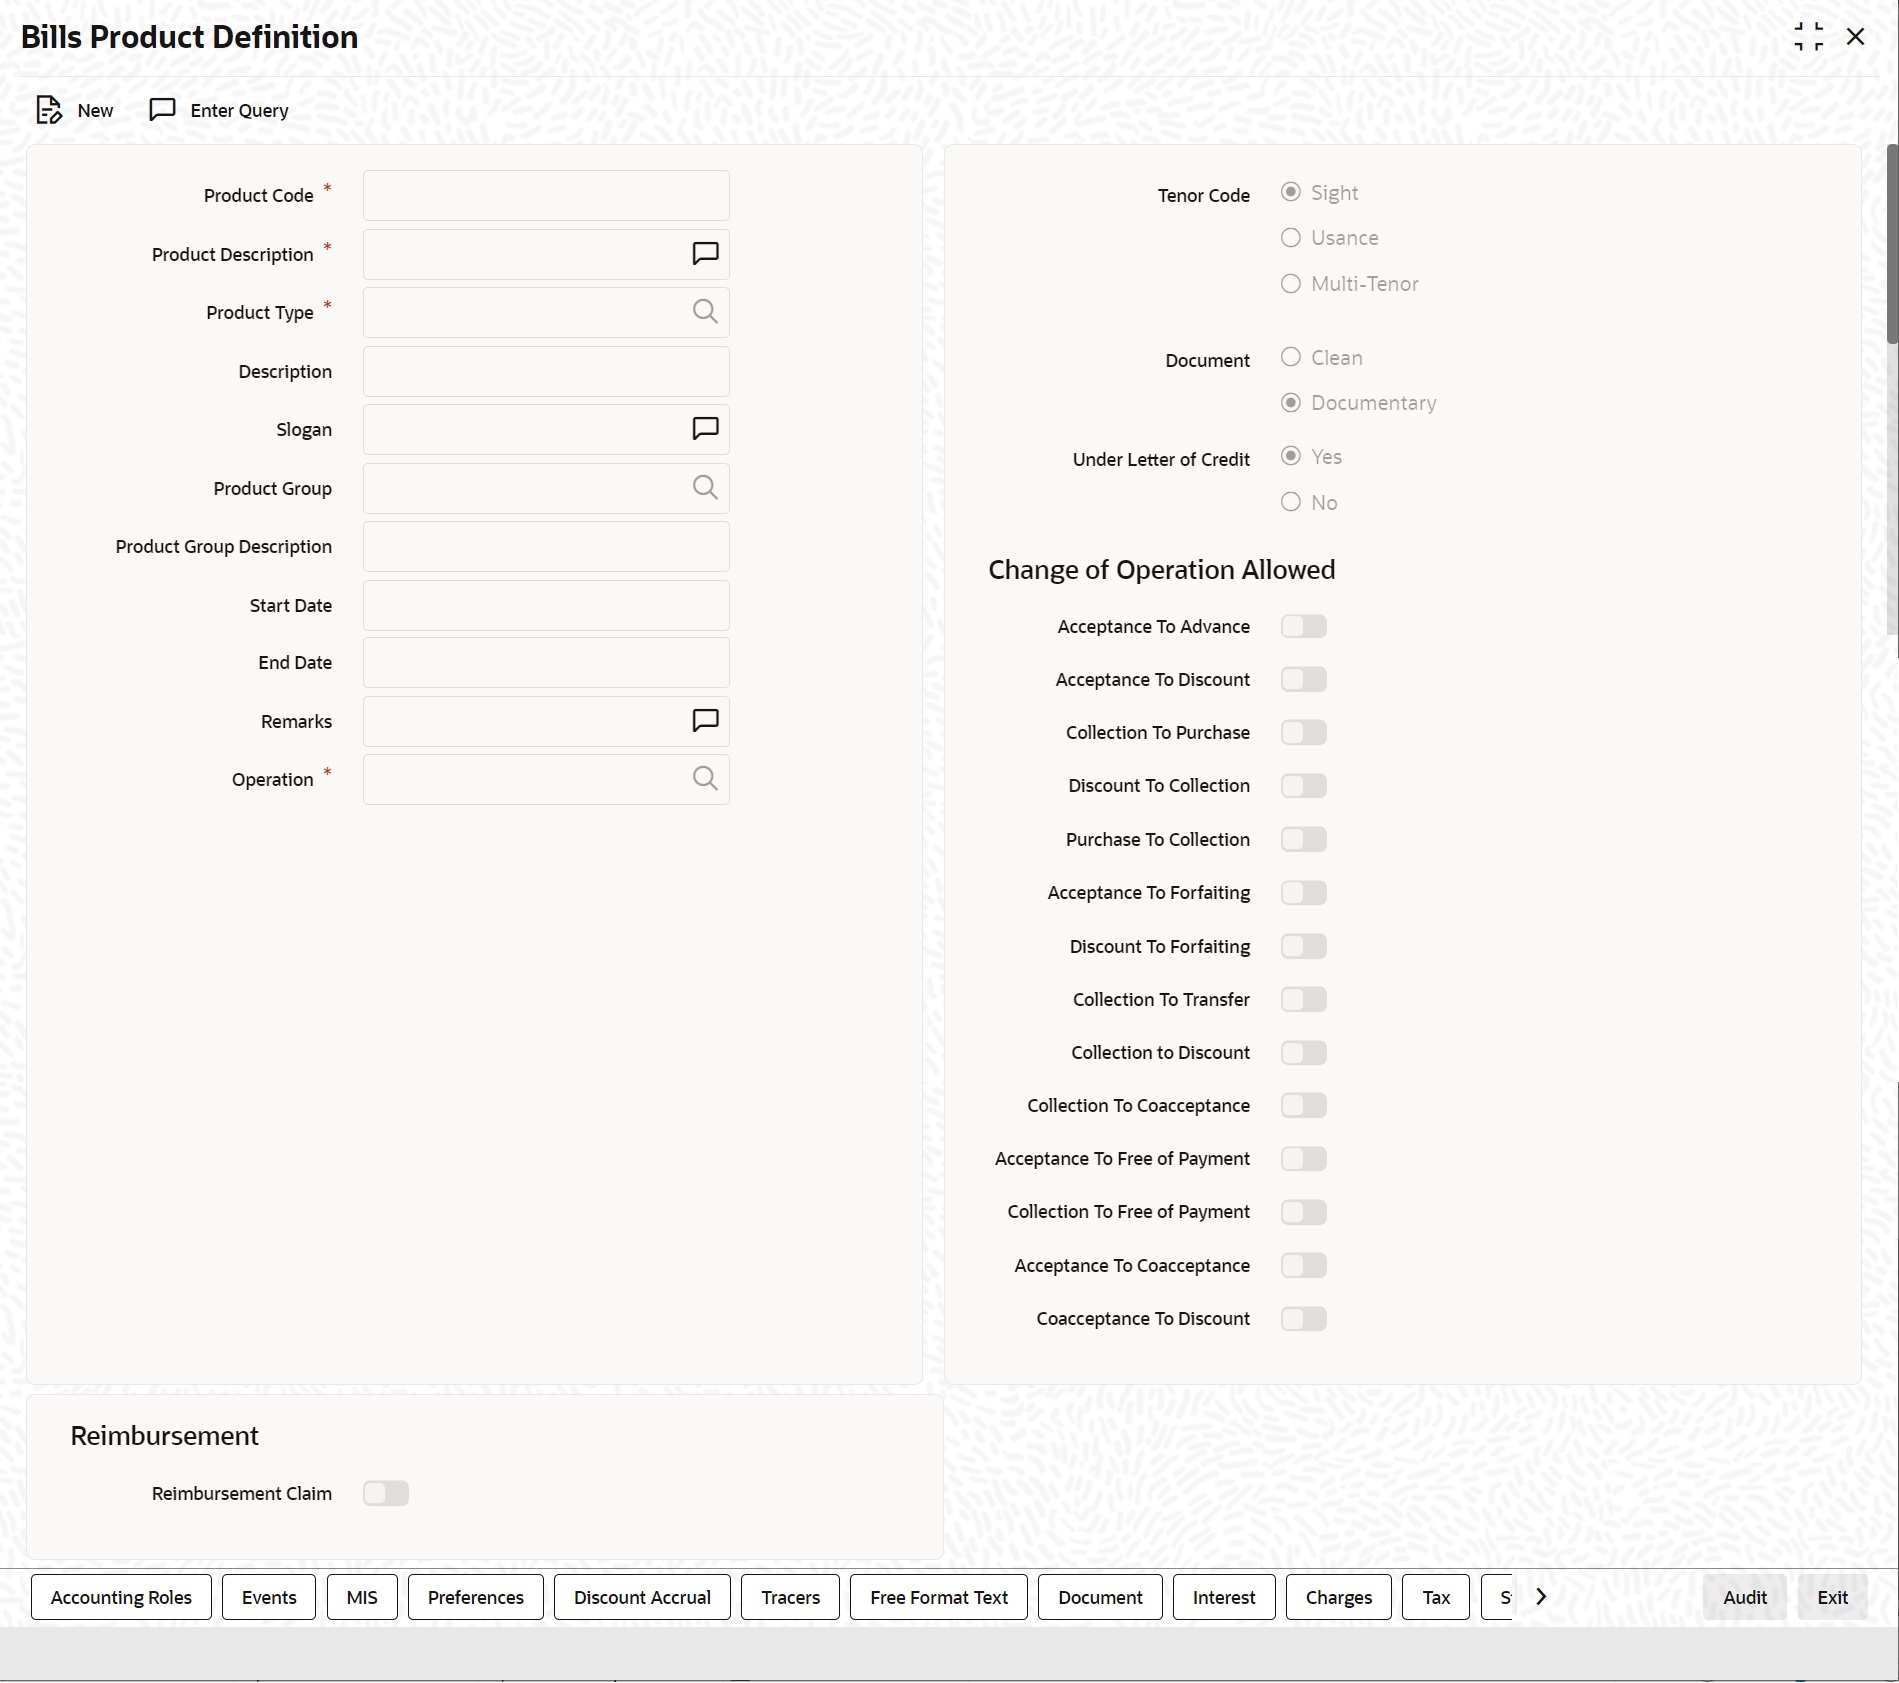The image size is (1899, 1683).
Task: Open the Accounting Roles tab
Action: coord(121,1597)
